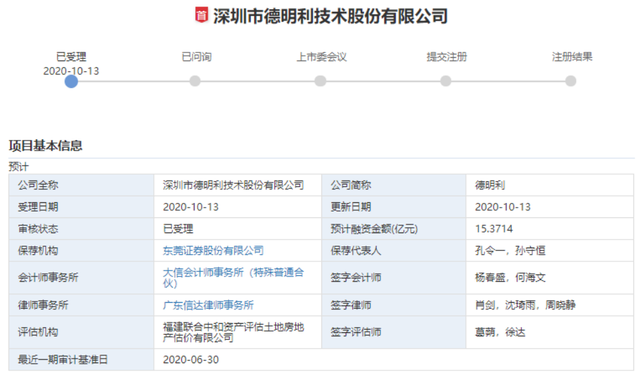This screenshot has width=640, height=375.
Task: Click the 已问询 stage label
Action: pos(196,57)
